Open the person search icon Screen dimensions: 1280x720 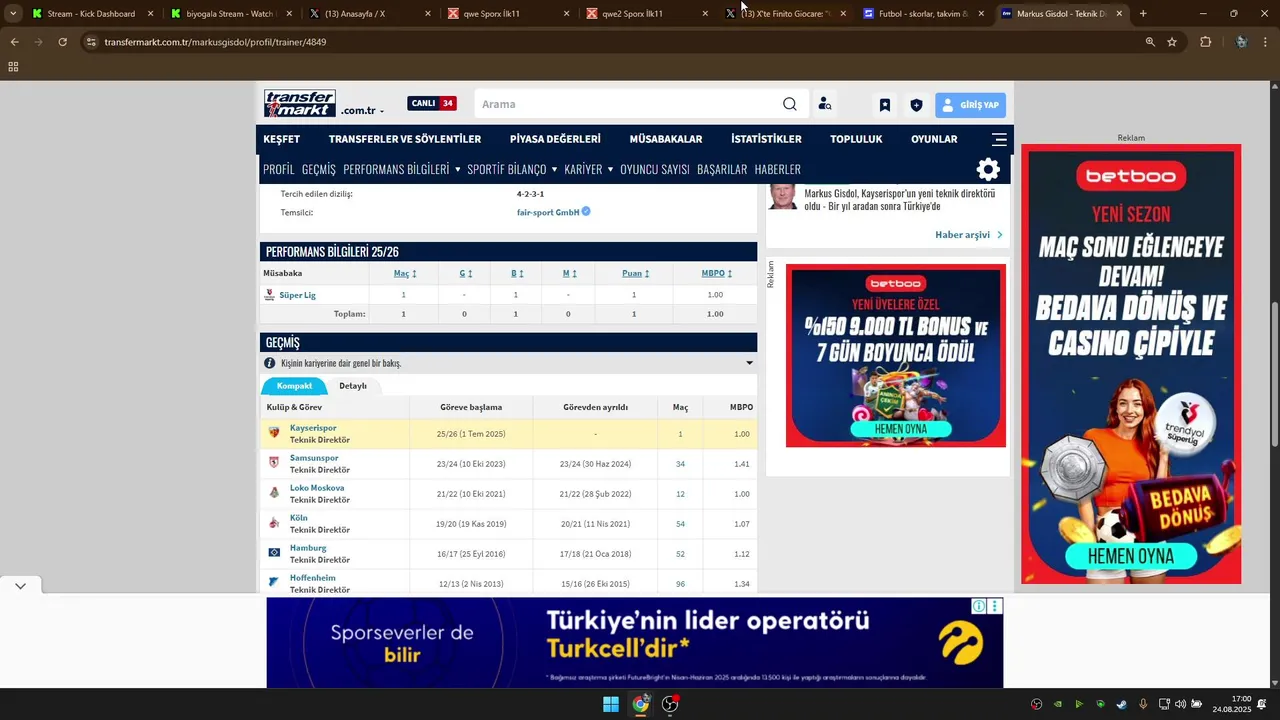pos(825,104)
